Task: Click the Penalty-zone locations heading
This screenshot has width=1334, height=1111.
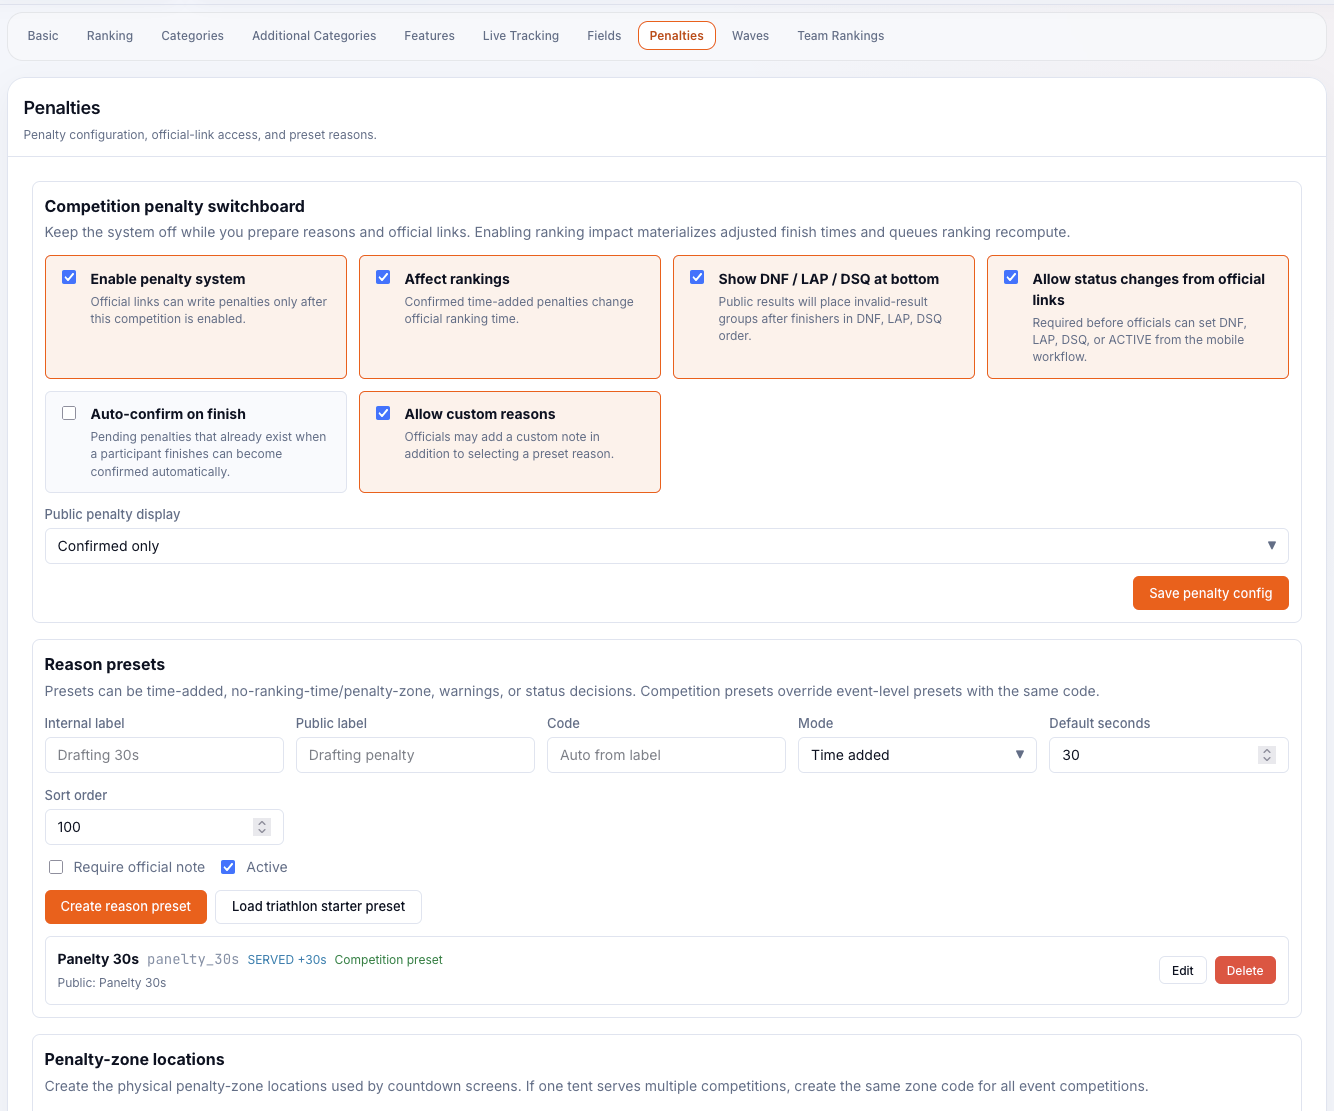Action: click(x=135, y=1059)
